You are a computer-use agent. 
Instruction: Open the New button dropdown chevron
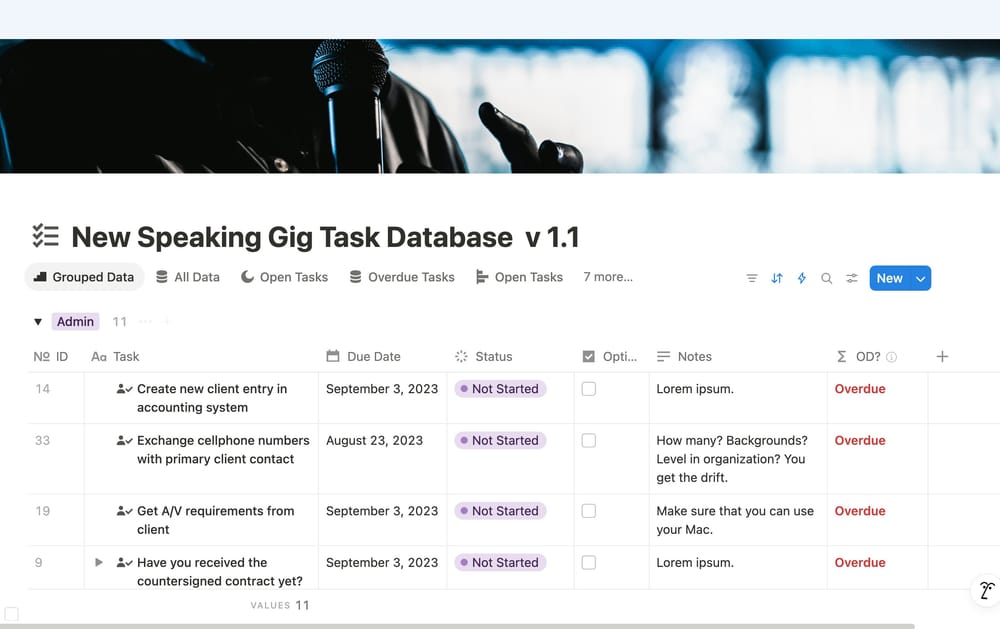921,278
